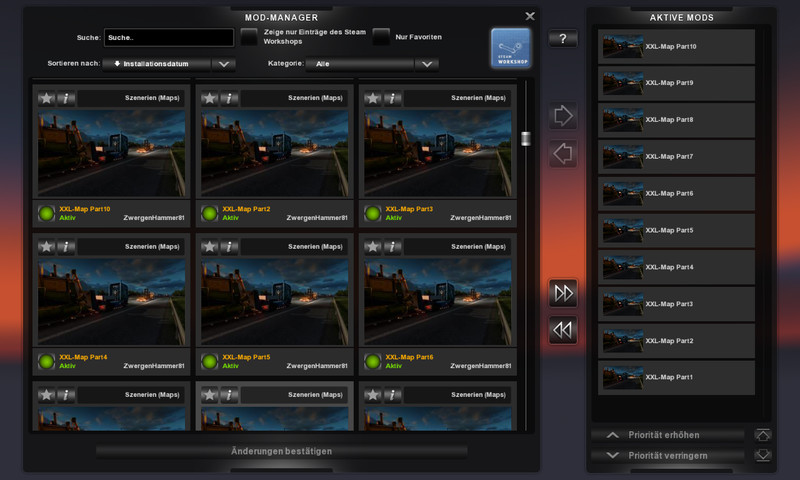Toggle green active indicator of XXL-Map Part10
The height and width of the screenshot is (480, 800).
point(46,213)
